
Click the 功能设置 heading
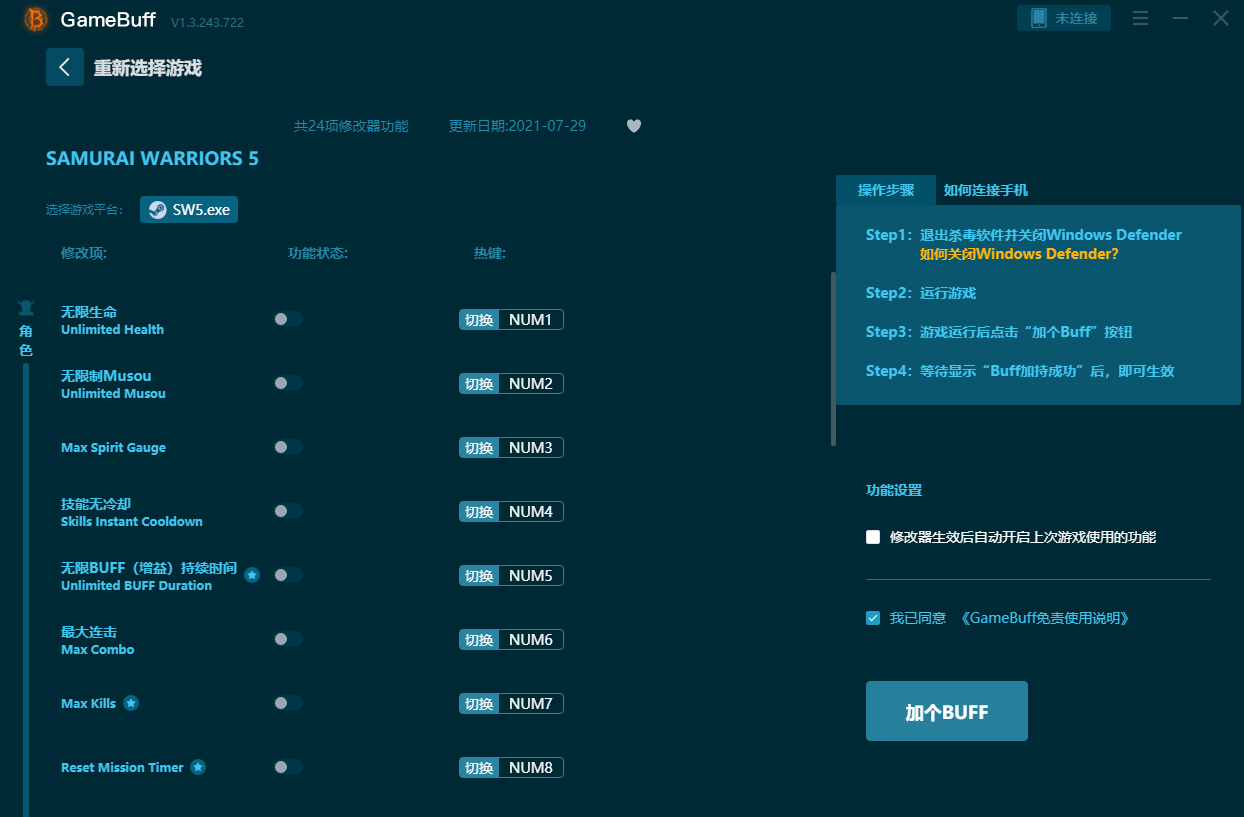pyautogui.click(x=894, y=490)
